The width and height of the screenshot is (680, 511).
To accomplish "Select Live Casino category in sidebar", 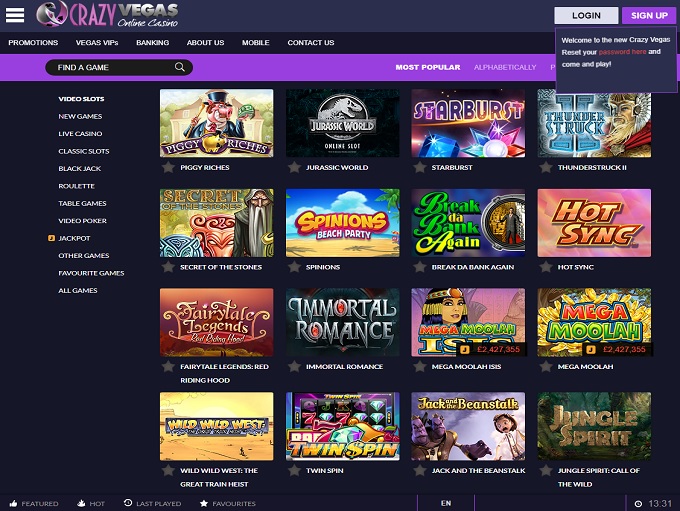I will 80,134.
